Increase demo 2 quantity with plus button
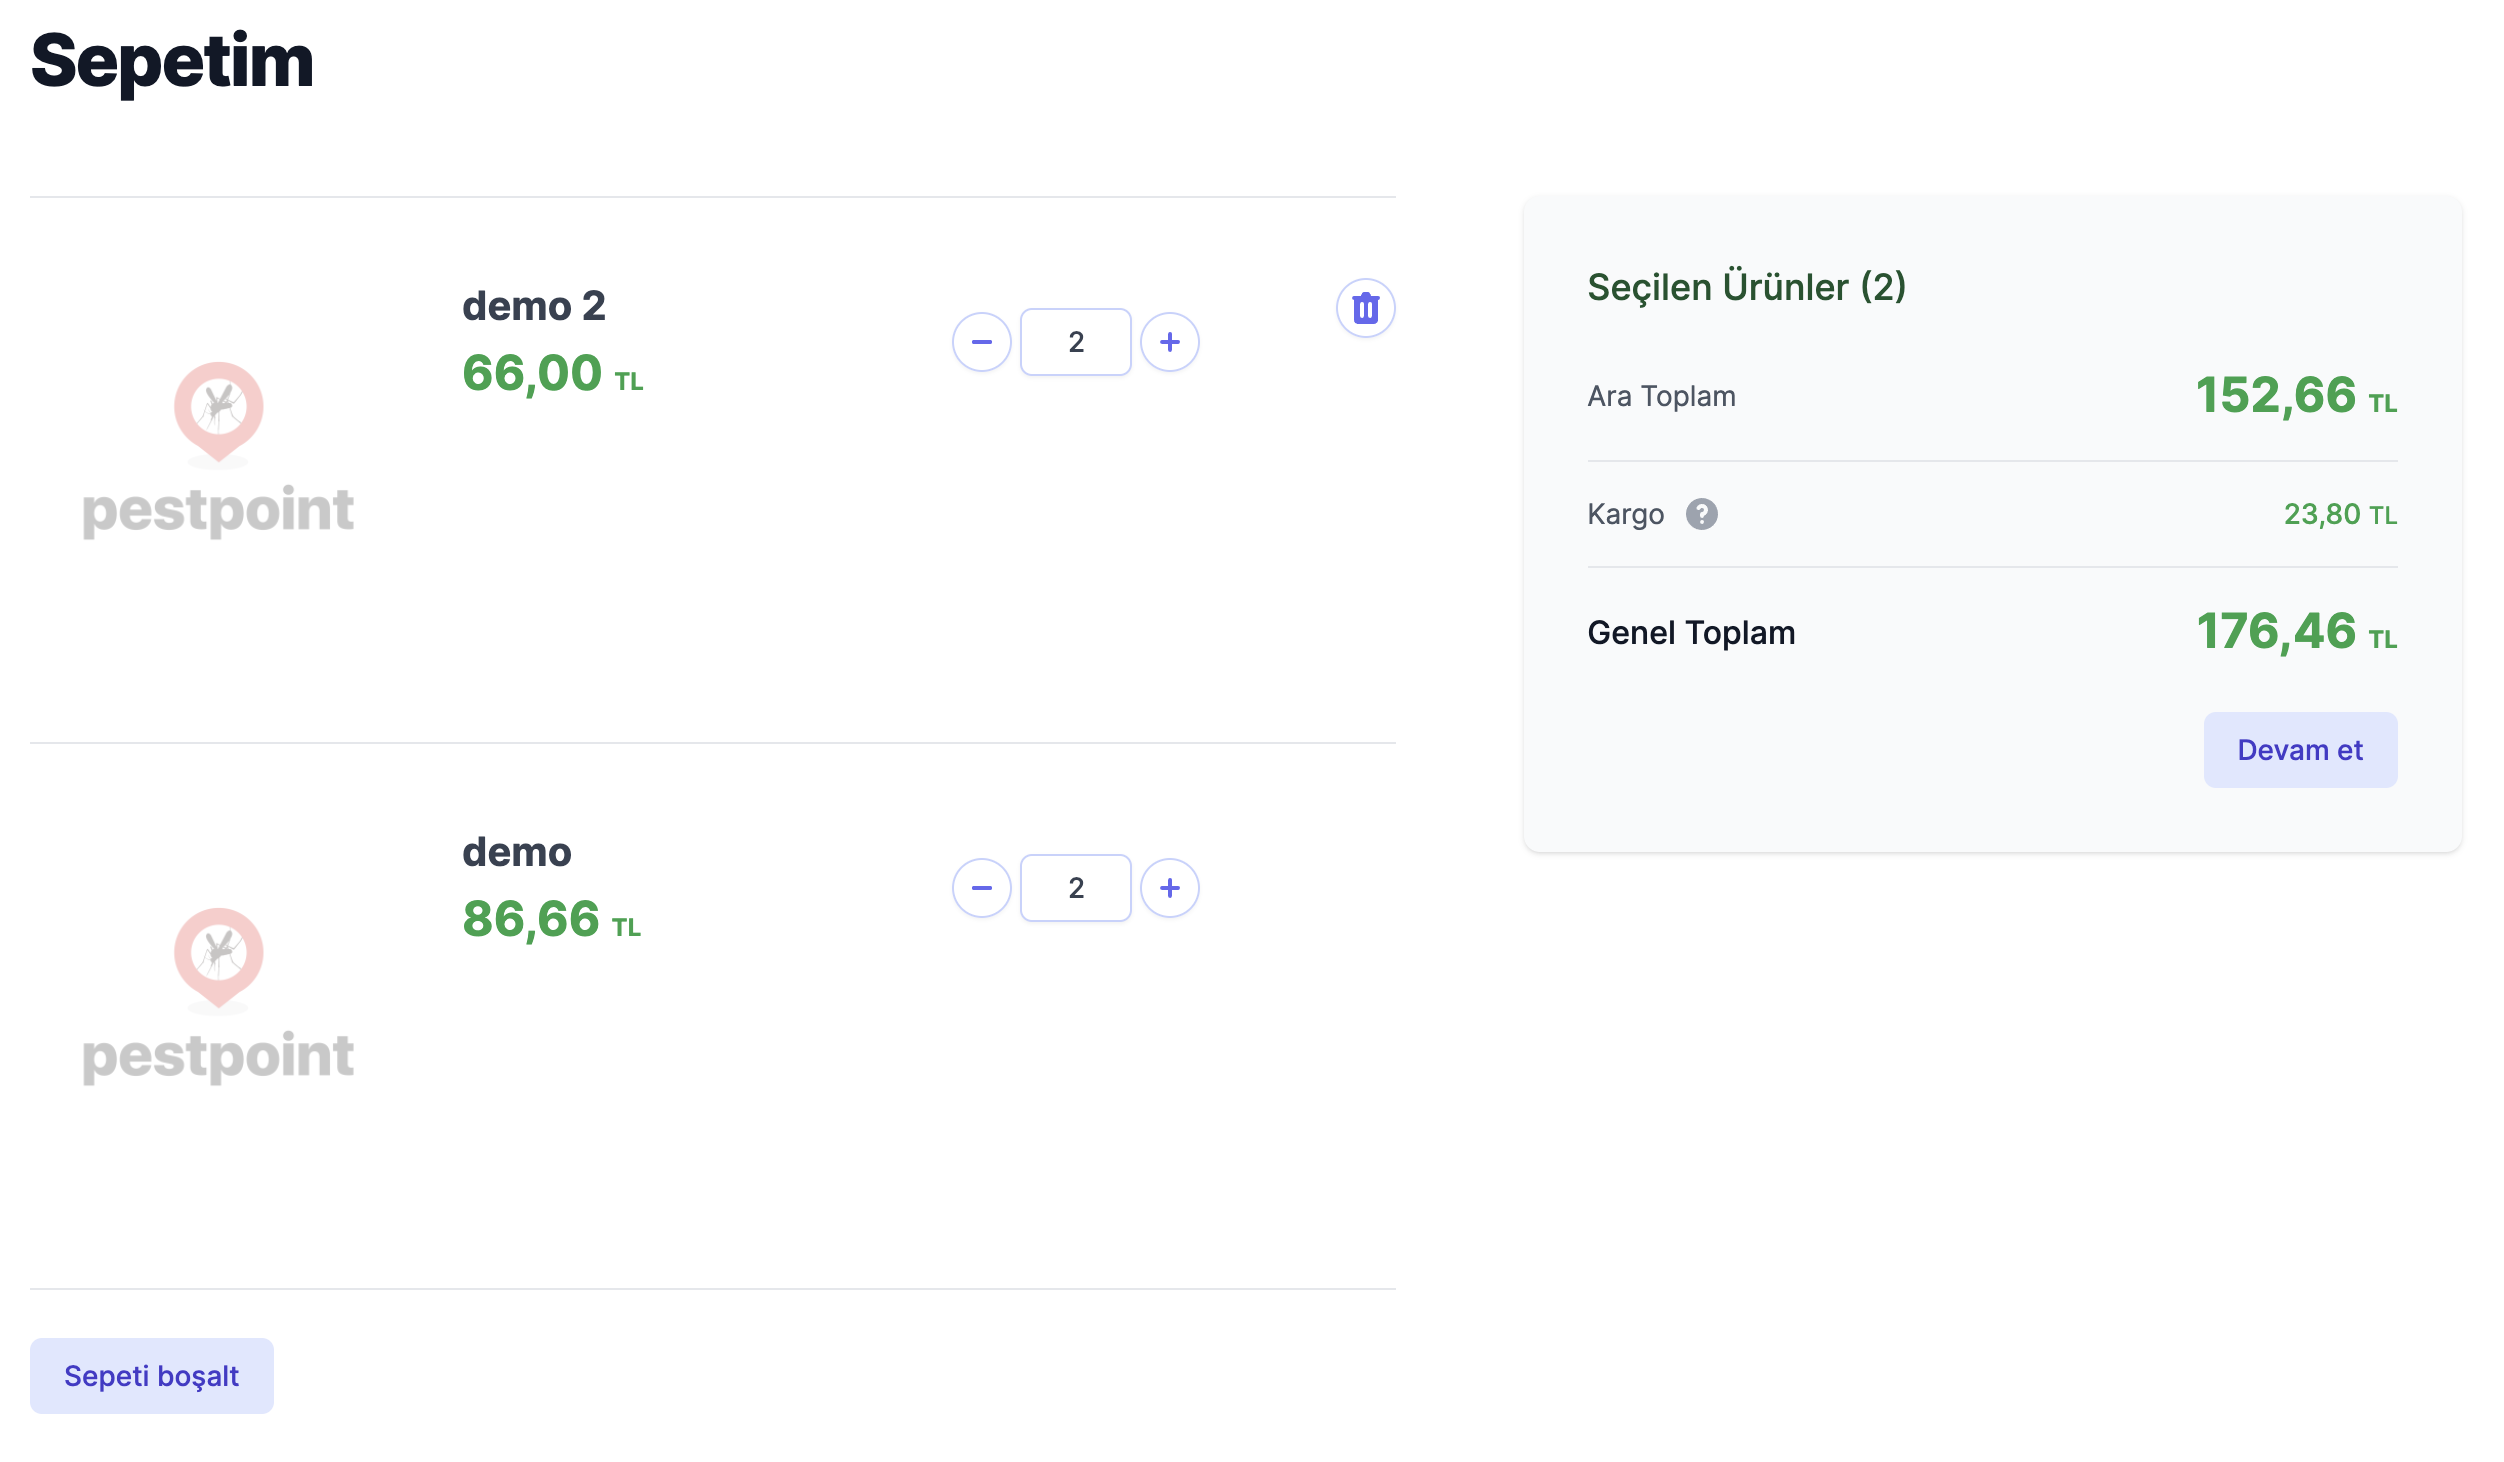The image size is (2504, 1462). click(1169, 342)
